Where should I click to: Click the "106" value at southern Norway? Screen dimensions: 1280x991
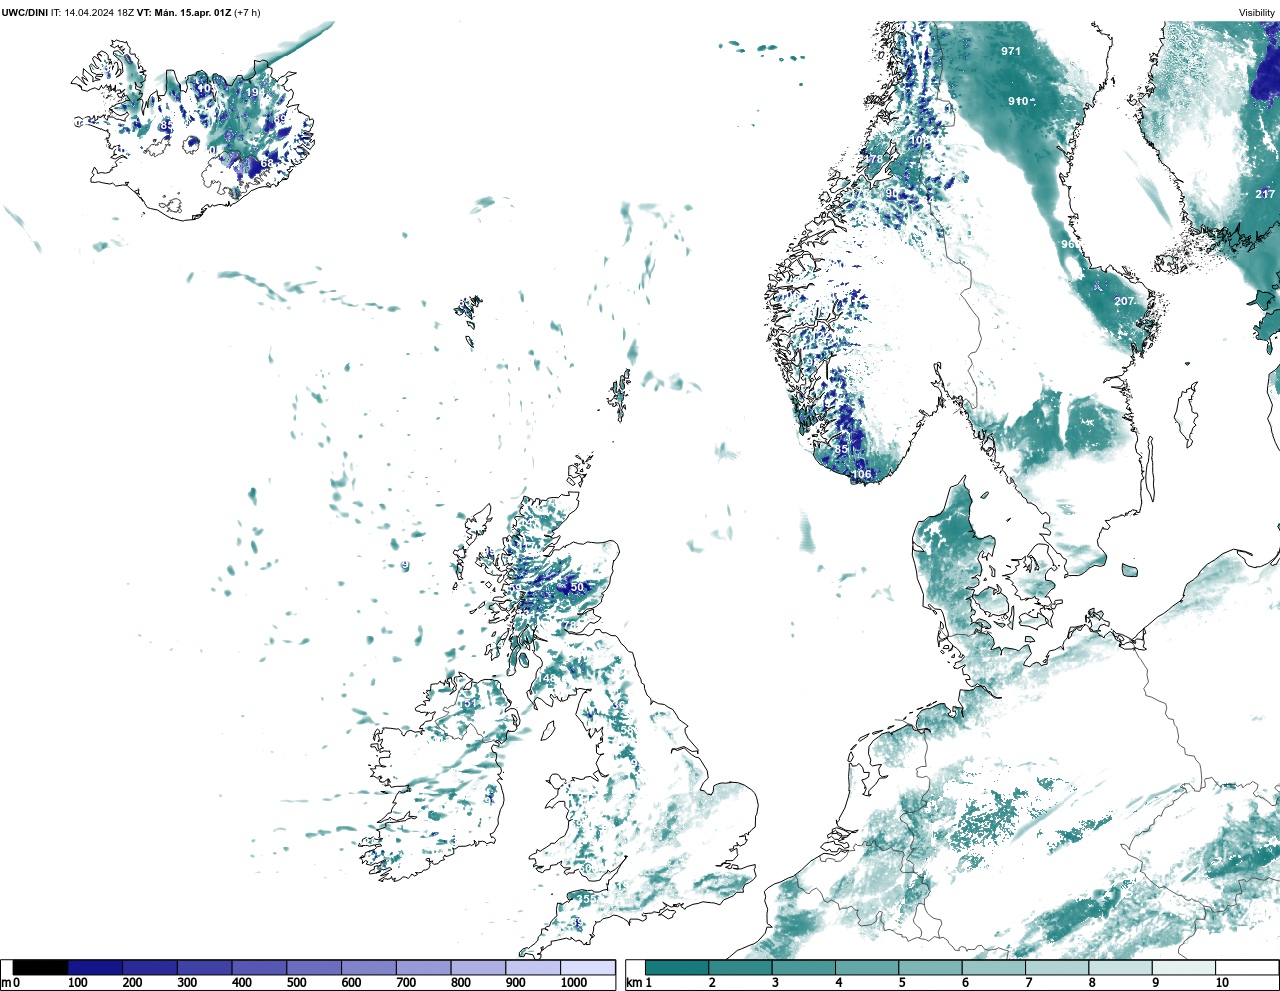[862, 474]
